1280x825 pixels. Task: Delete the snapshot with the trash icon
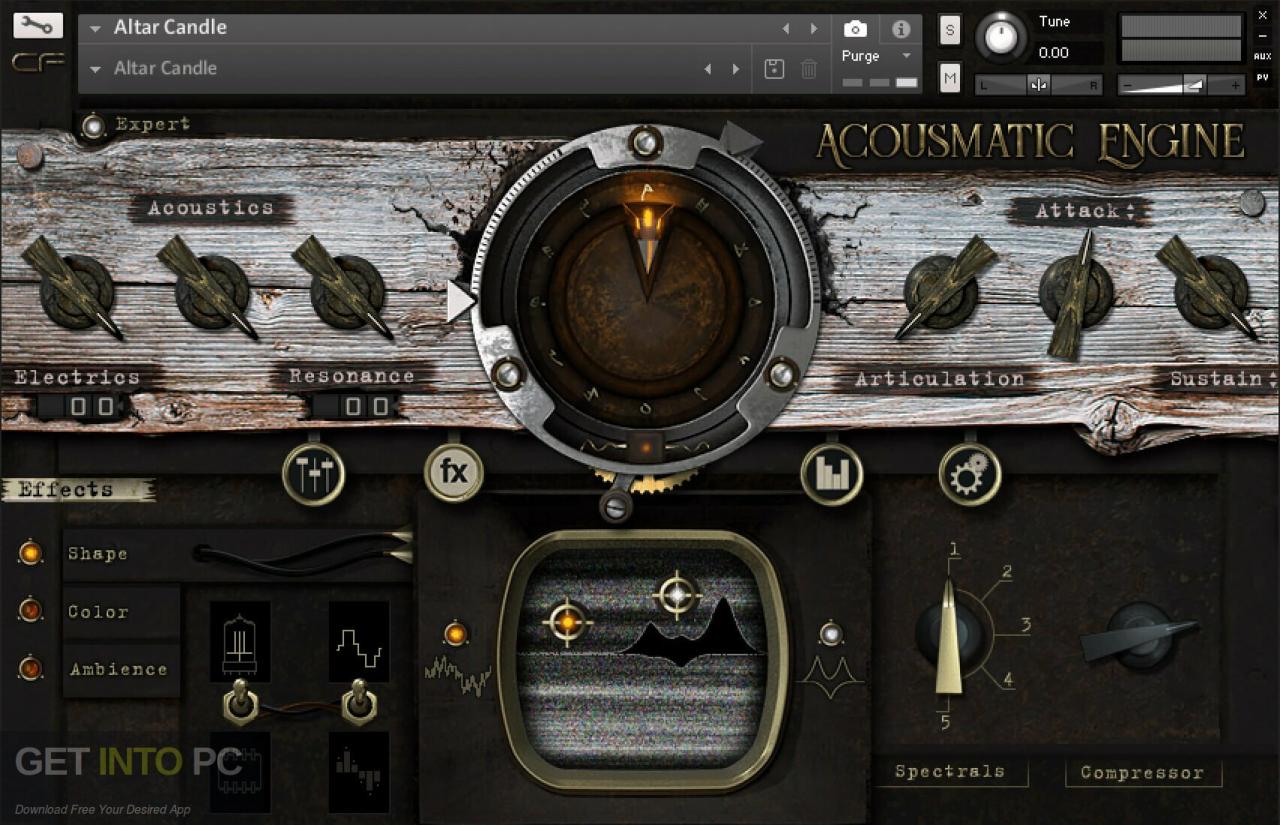[x=809, y=69]
